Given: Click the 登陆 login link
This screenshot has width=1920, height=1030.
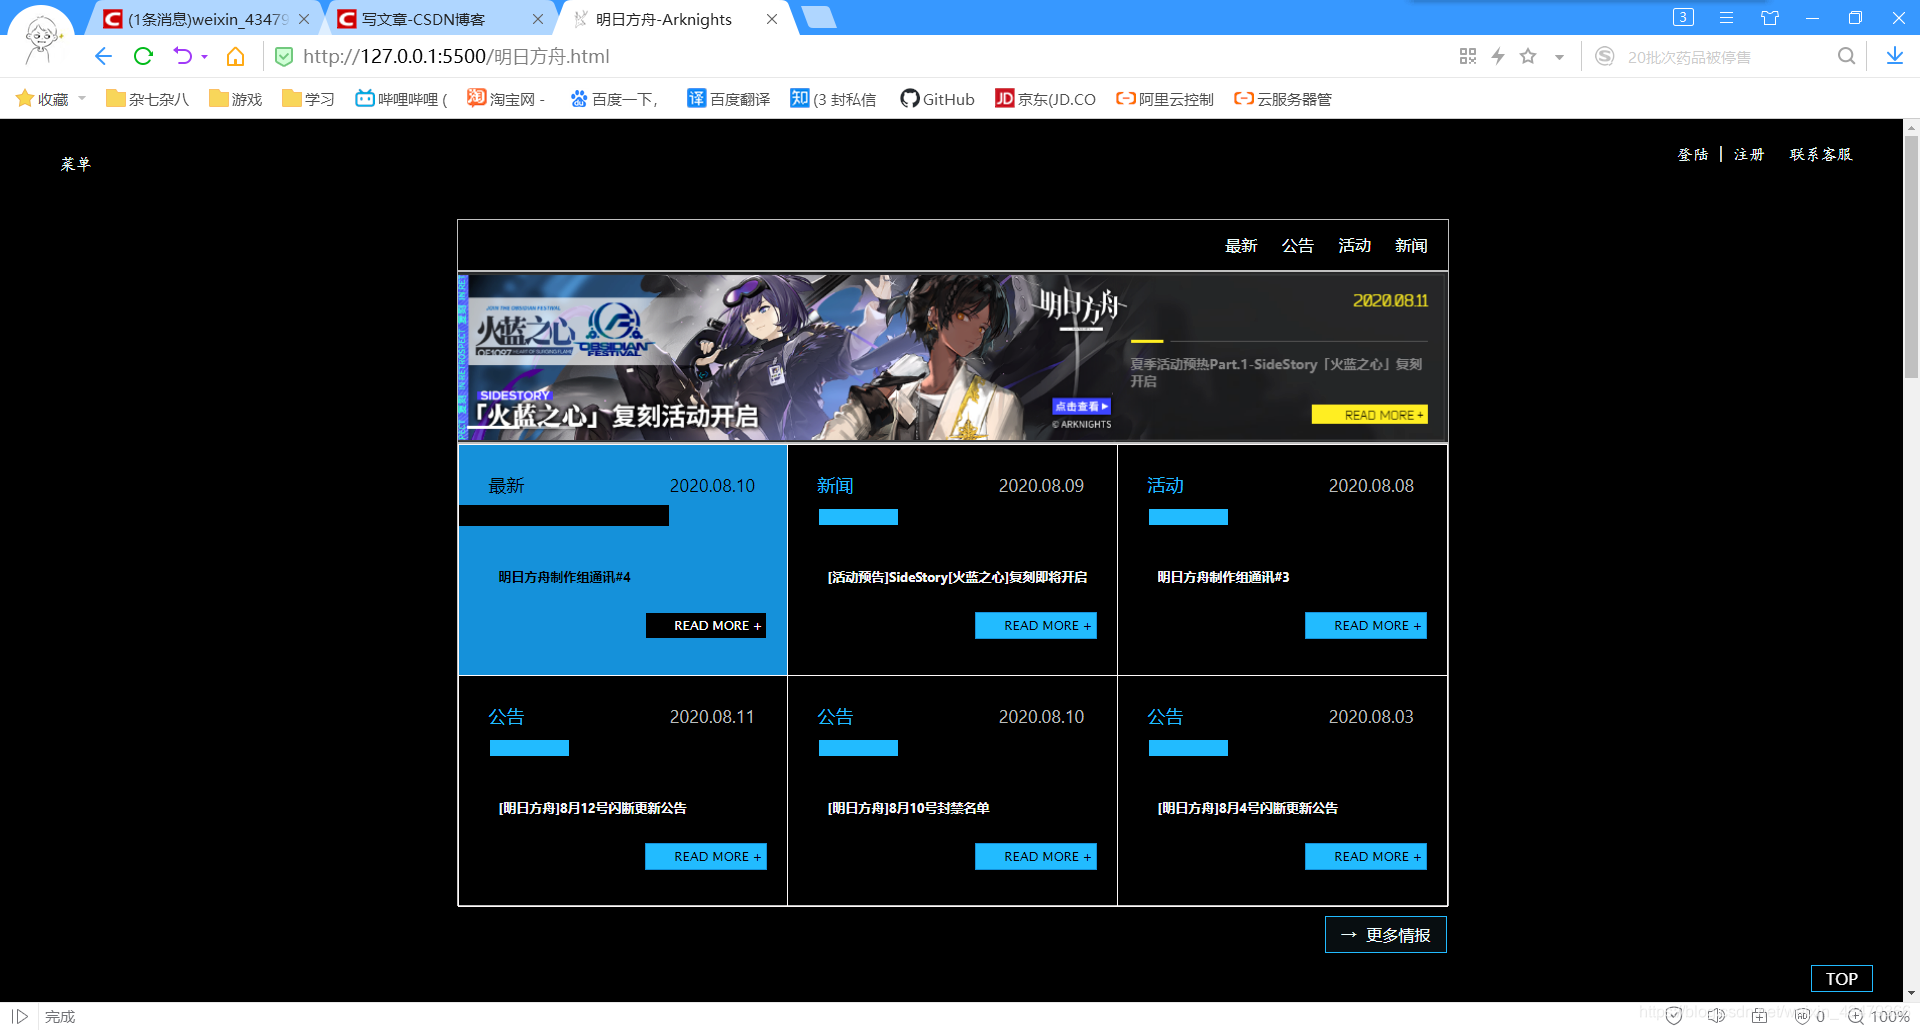Looking at the screenshot, I should (1693, 154).
